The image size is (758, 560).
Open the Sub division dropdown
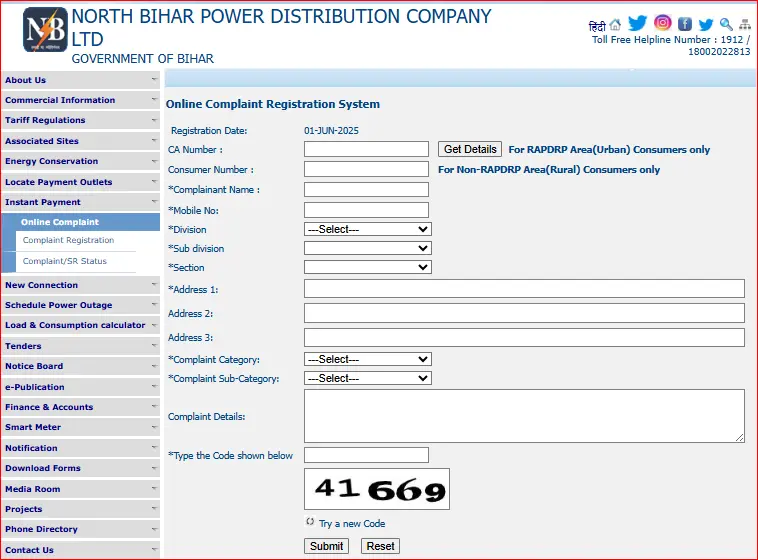pos(368,248)
